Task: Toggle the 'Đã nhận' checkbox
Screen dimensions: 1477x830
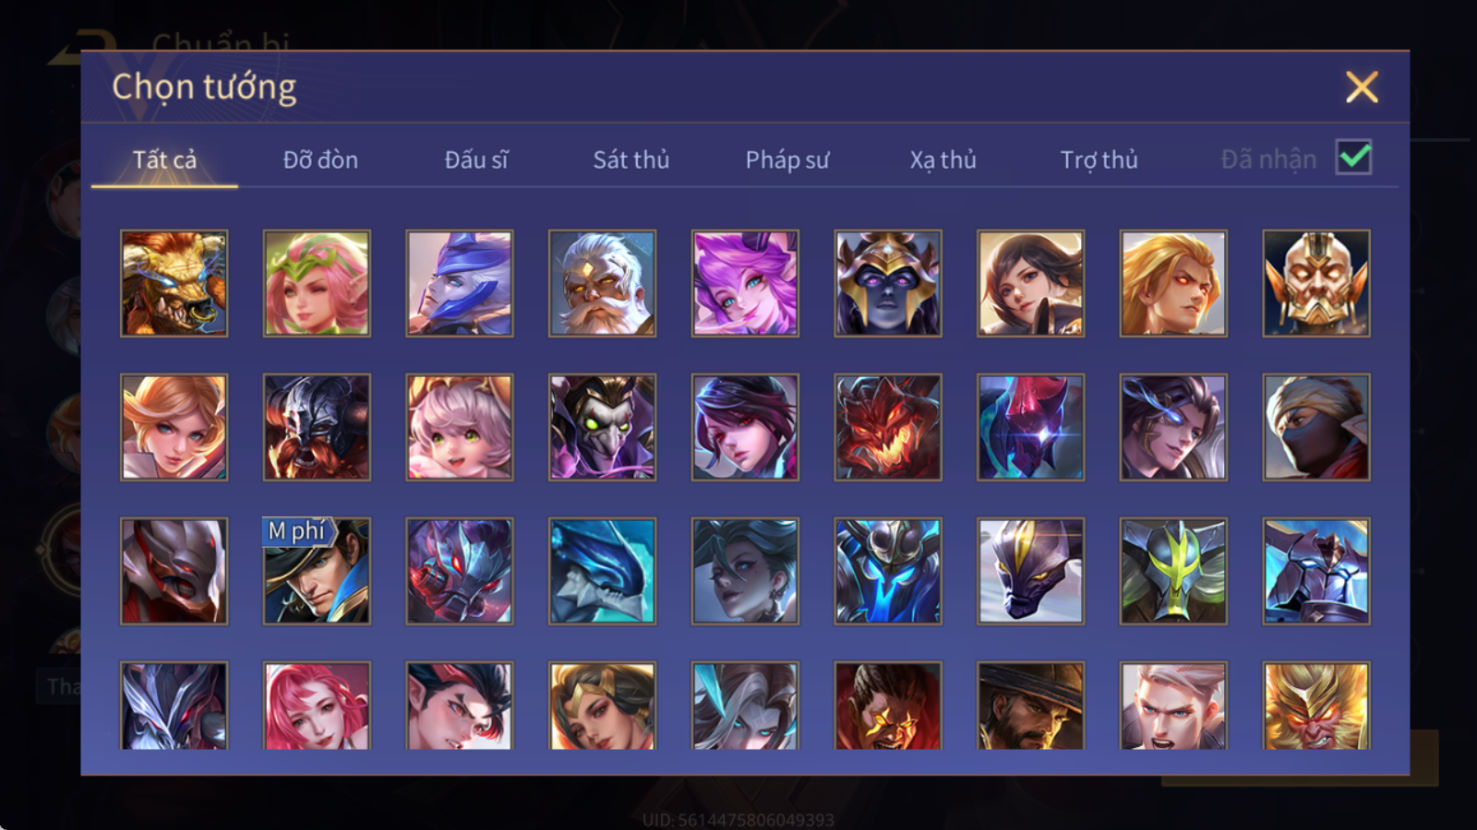Action: pos(1354,158)
